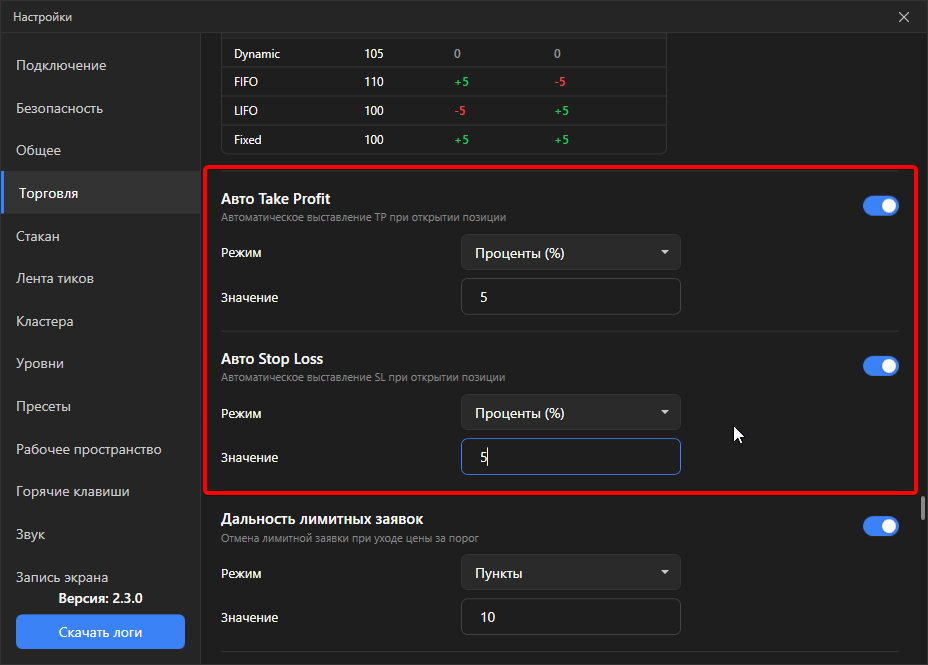928x665 pixels.
Task: Disable the Авто Stop Loss switch
Action: pos(881,366)
